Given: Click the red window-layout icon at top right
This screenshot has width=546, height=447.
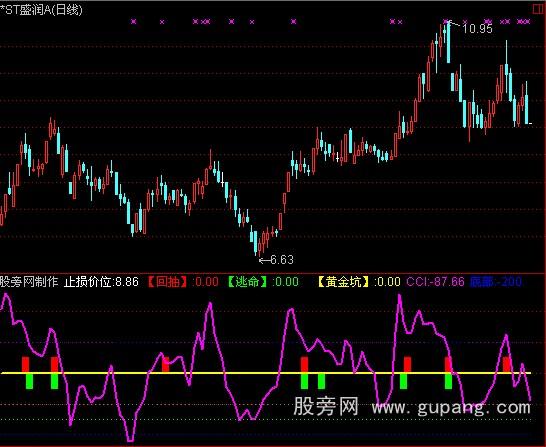Looking at the screenshot, I should point(539,9).
